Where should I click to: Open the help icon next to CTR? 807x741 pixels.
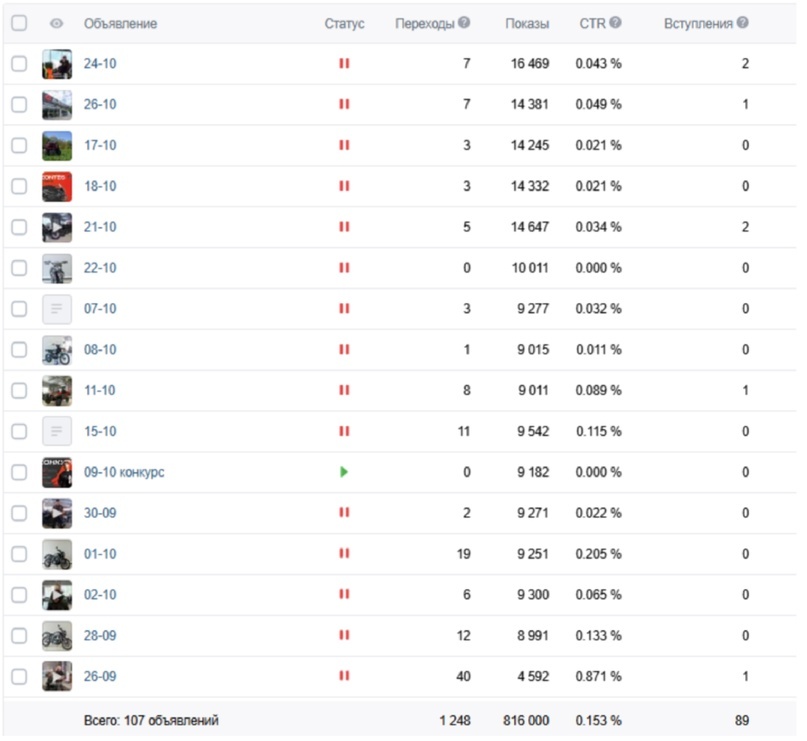point(615,23)
